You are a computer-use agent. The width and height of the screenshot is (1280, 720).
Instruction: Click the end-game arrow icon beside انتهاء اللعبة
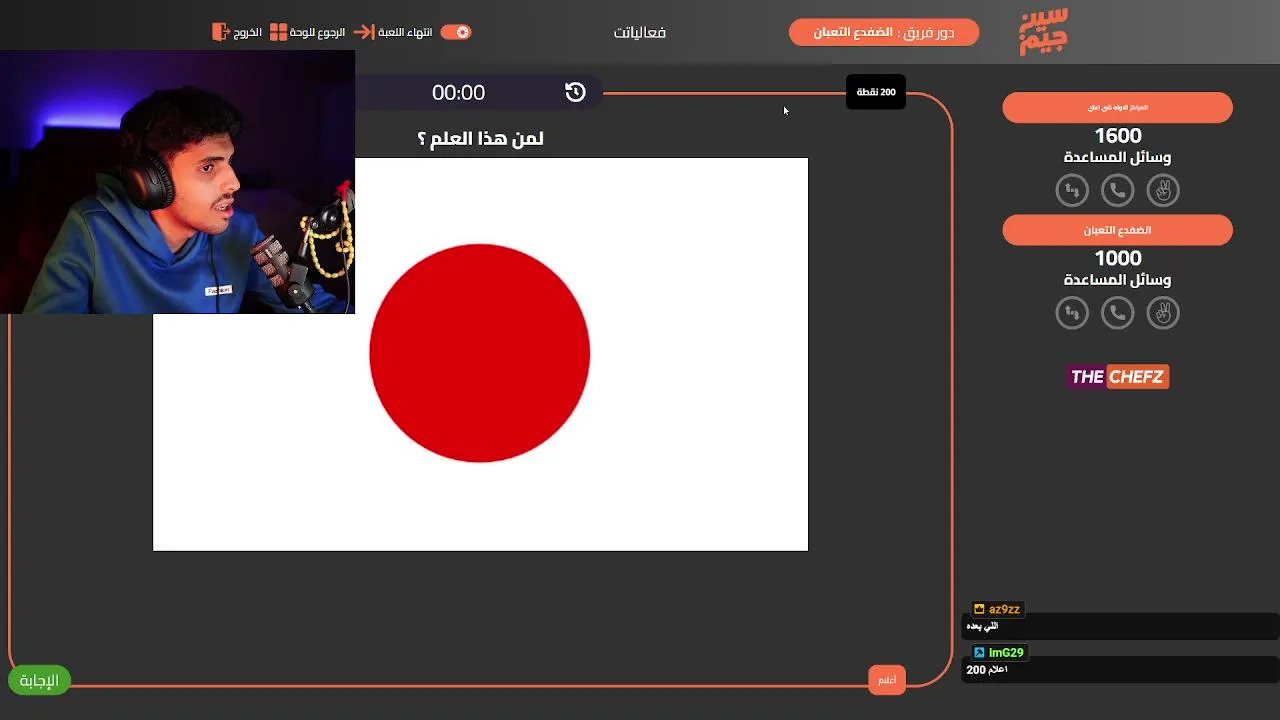364,32
